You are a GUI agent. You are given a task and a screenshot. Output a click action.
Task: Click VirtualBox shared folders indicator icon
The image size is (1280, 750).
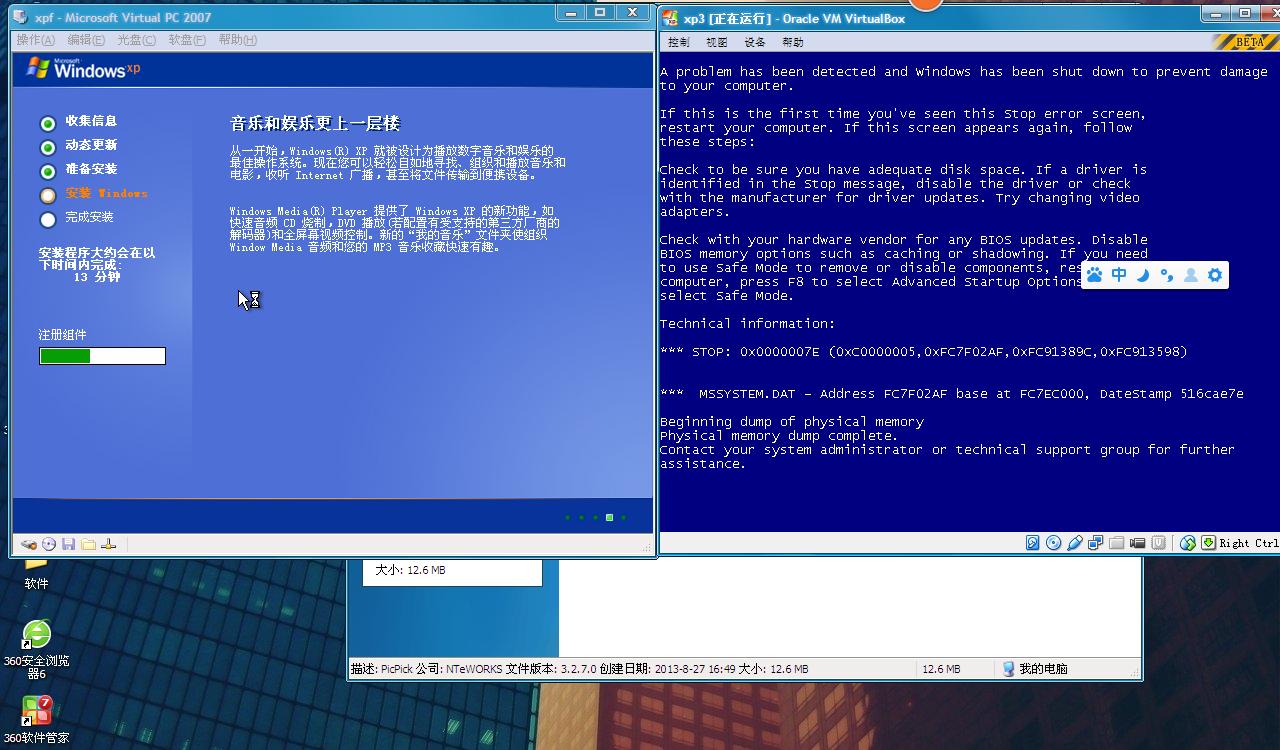click(1117, 543)
